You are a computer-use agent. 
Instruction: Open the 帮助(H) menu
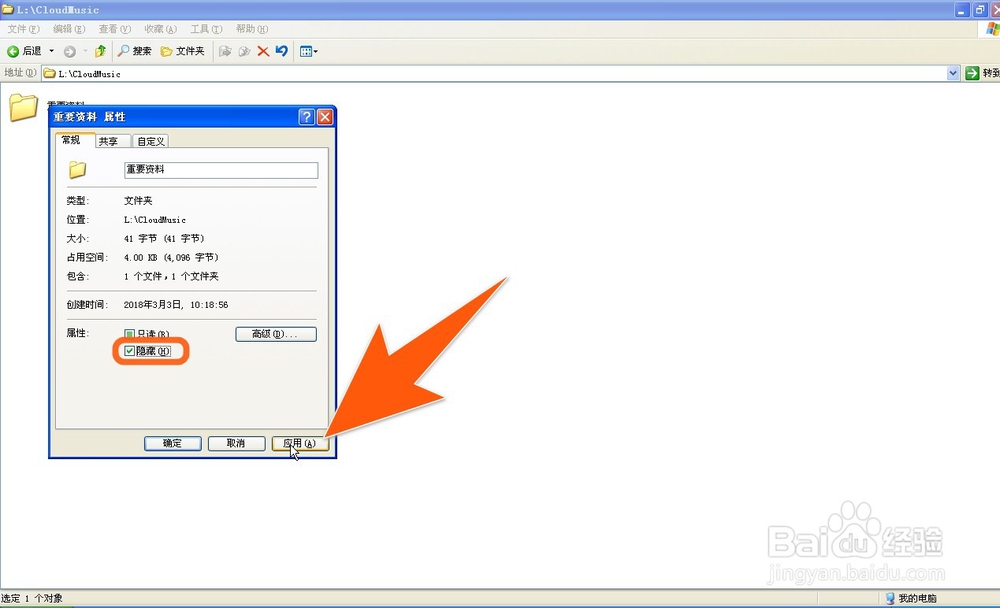[252, 29]
